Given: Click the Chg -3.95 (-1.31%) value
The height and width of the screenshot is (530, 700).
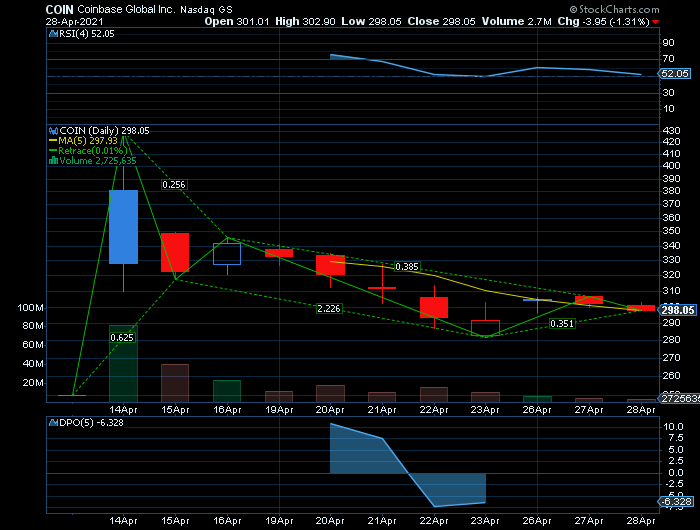Looking at the screenshot, I should tap(603, 21).
